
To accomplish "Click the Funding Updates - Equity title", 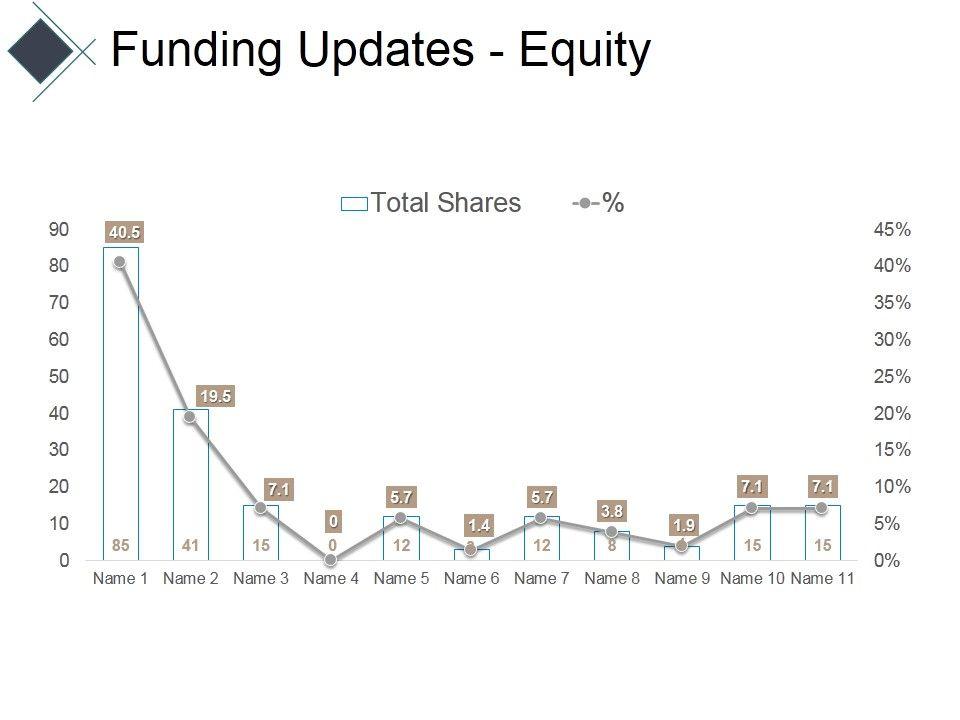I will click(x=380, y=50).
